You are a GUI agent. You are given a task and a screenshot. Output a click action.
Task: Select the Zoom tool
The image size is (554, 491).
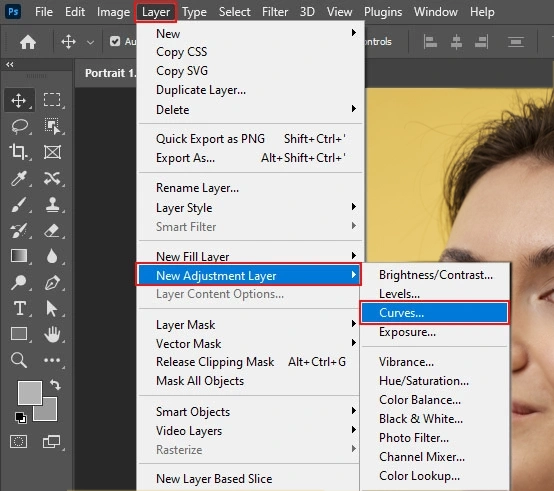(x=19, y=360)
